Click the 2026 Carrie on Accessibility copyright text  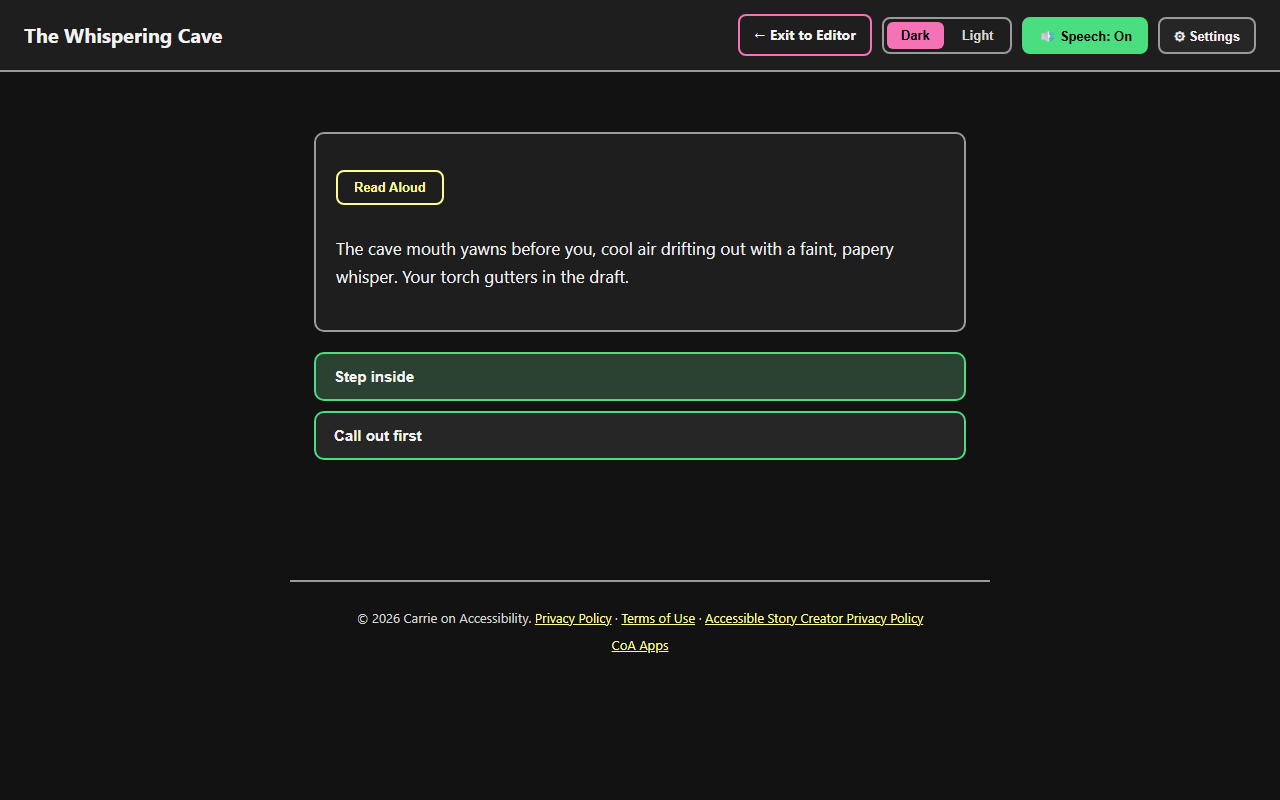tap(444, 618)
